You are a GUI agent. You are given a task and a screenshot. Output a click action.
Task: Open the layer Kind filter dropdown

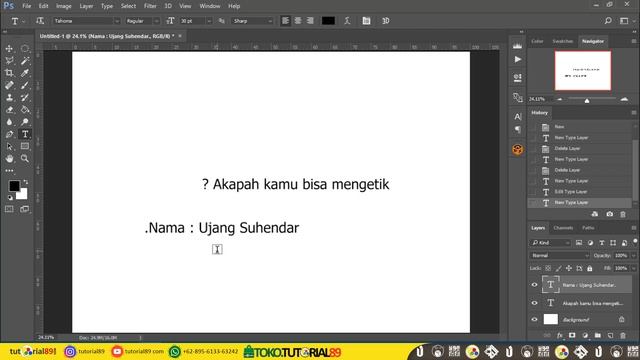pos(550,242)
